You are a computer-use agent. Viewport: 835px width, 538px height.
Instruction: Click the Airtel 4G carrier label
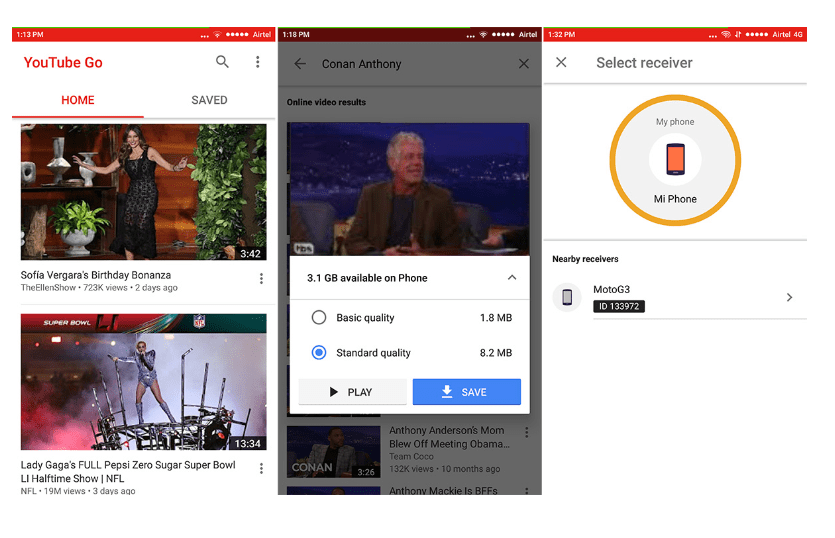click(x=787, y=35)
